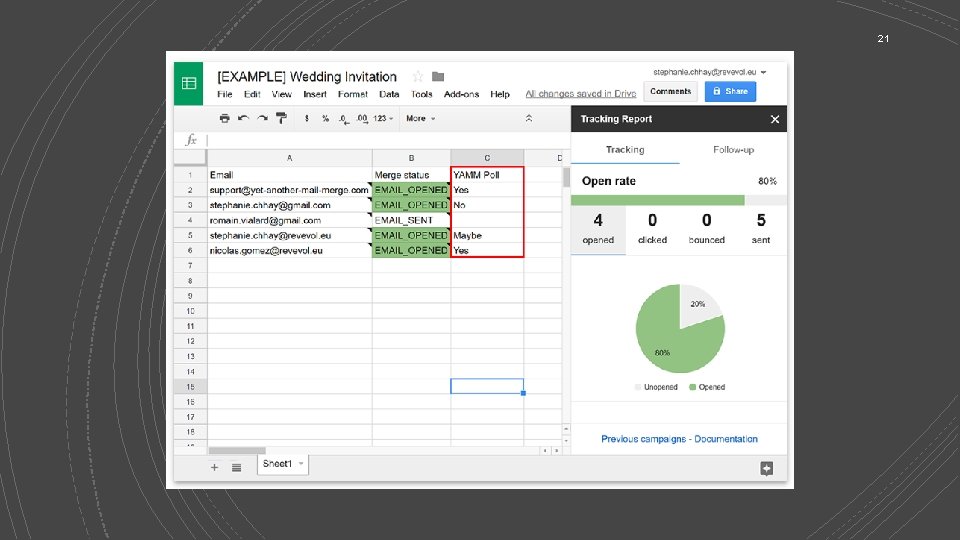Open the Documentation link

pyautogui.click(x=726, y=439)
